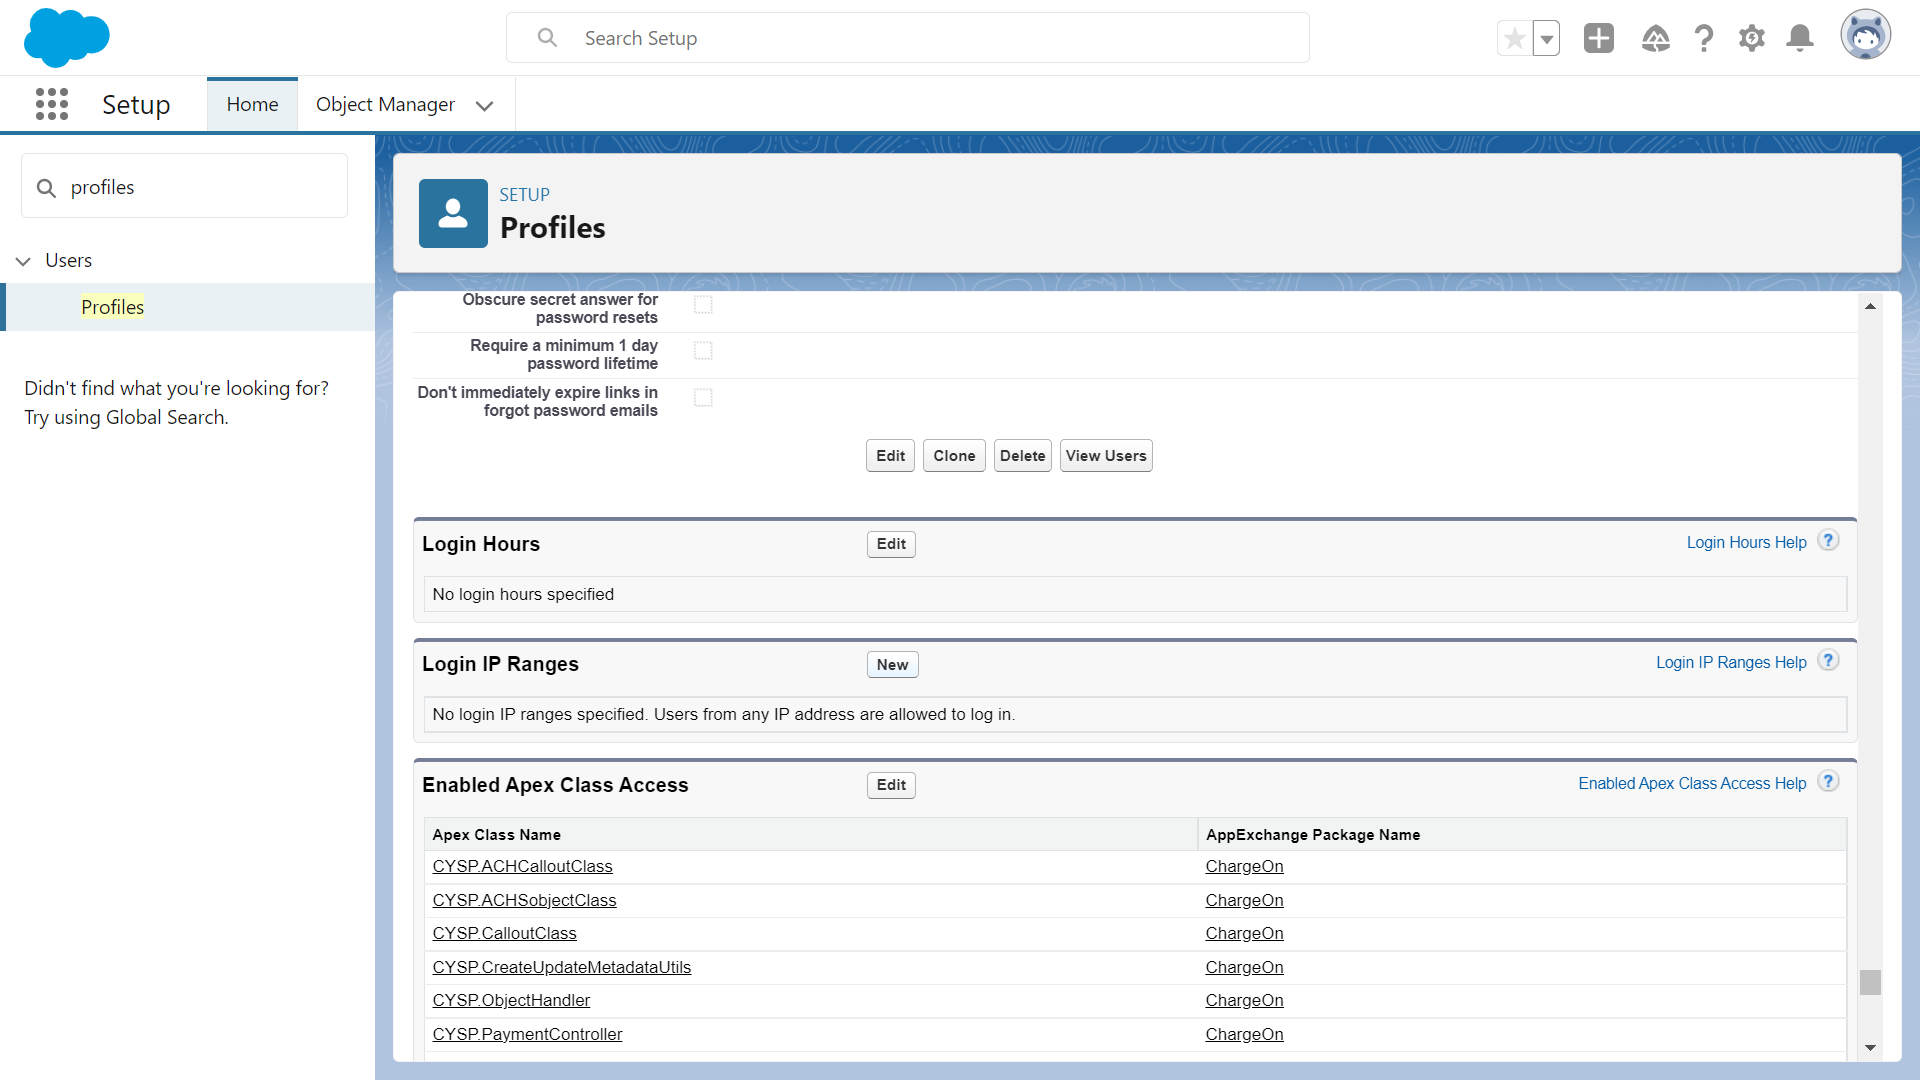Click the favorites star icon
This screenshot has height=1080, width=1920.
point(1514,38)
